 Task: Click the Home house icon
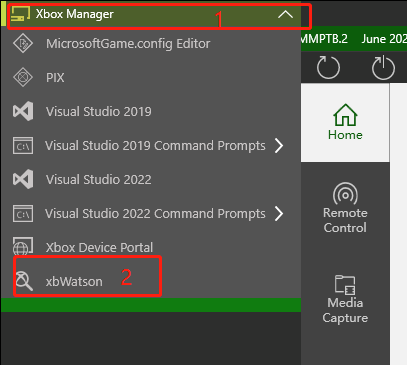(x=345, y=115)
